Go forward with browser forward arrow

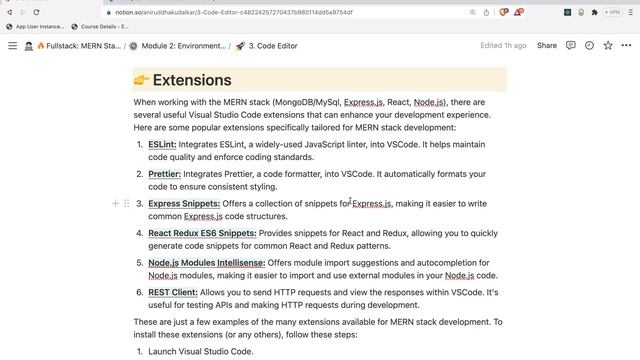point(23,12)
